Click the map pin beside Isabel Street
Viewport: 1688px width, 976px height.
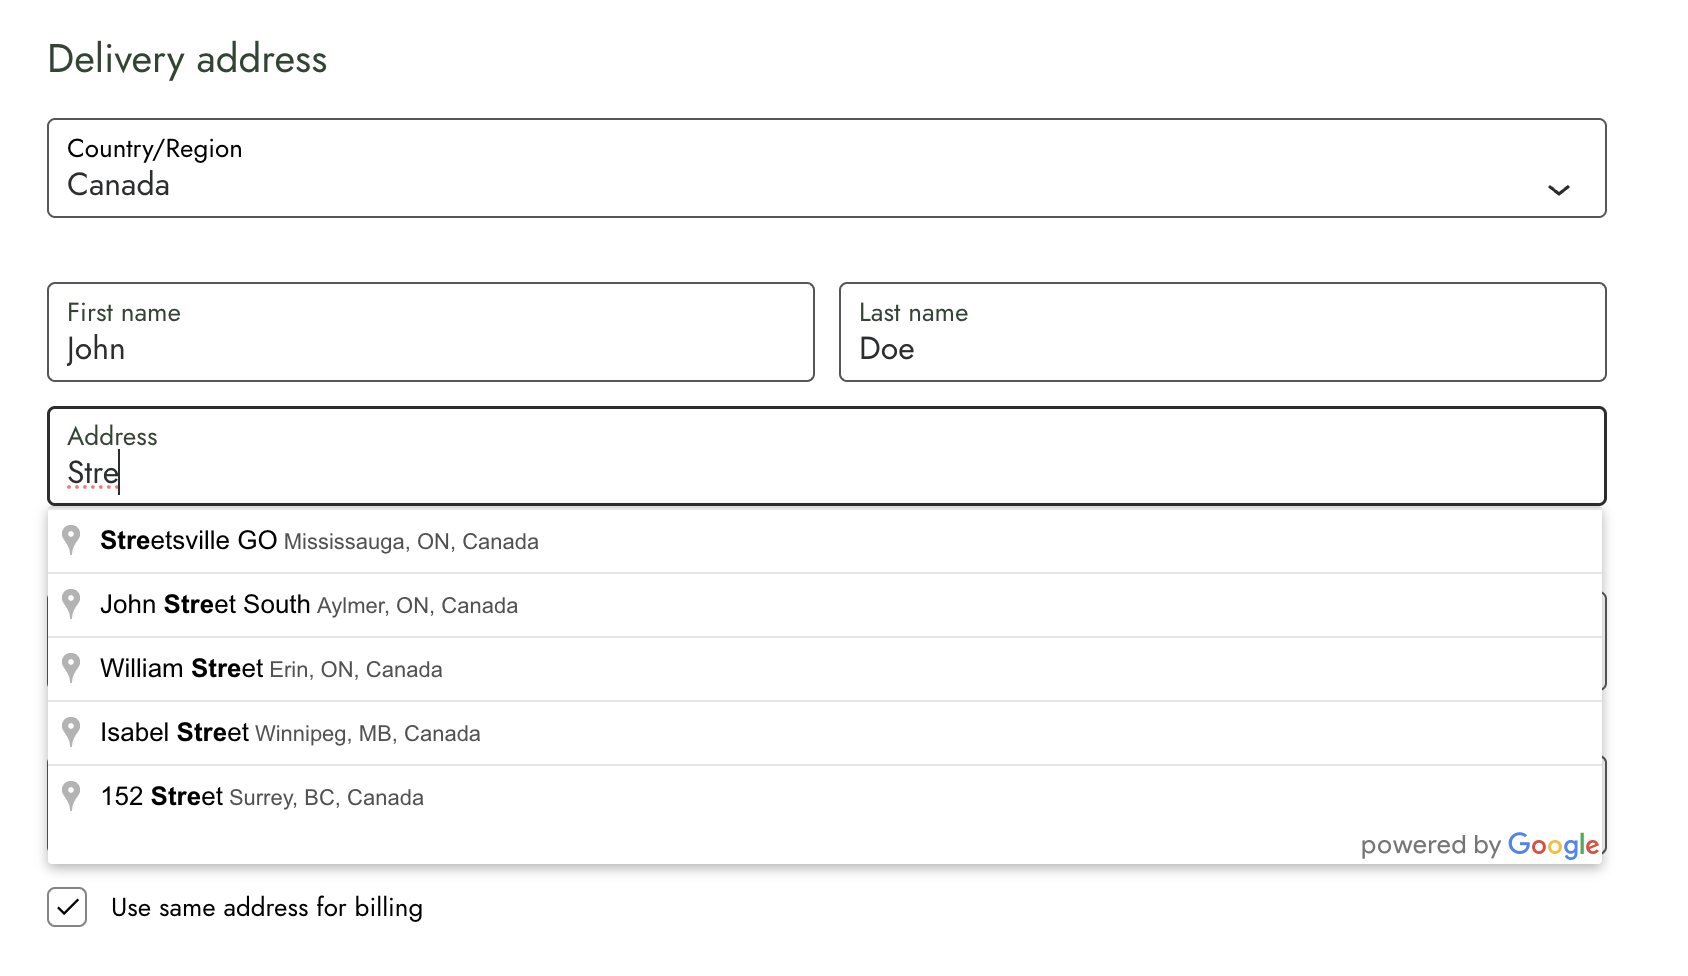tap(71, 732)
